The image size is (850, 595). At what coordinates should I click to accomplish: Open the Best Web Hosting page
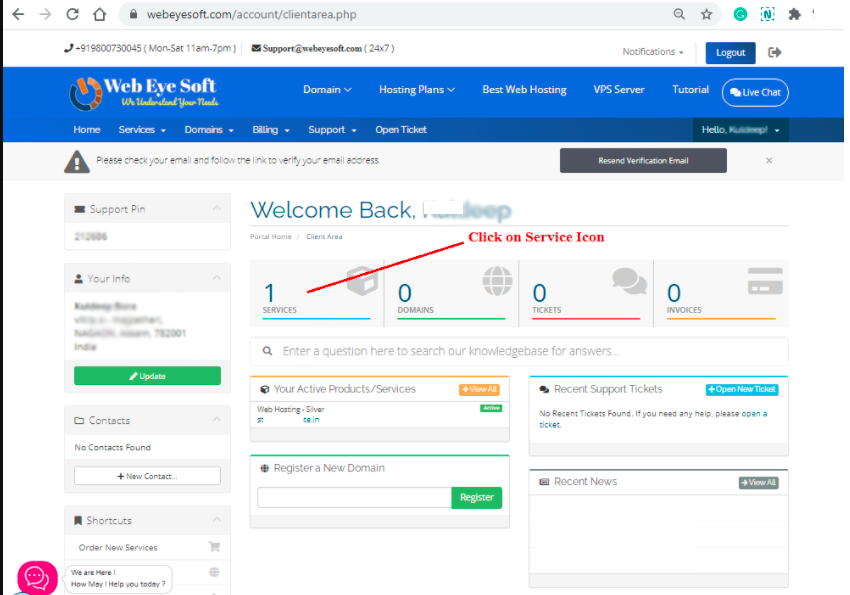[x=524, y=89]
